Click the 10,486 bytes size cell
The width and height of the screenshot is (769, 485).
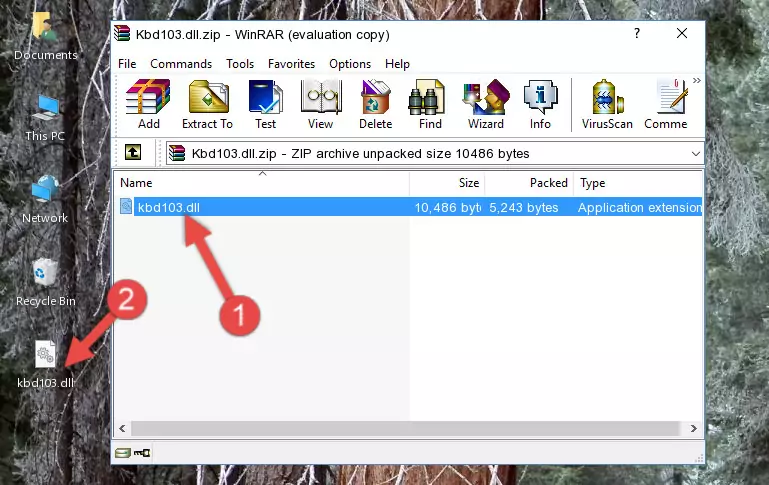click(x=447, y=207)
